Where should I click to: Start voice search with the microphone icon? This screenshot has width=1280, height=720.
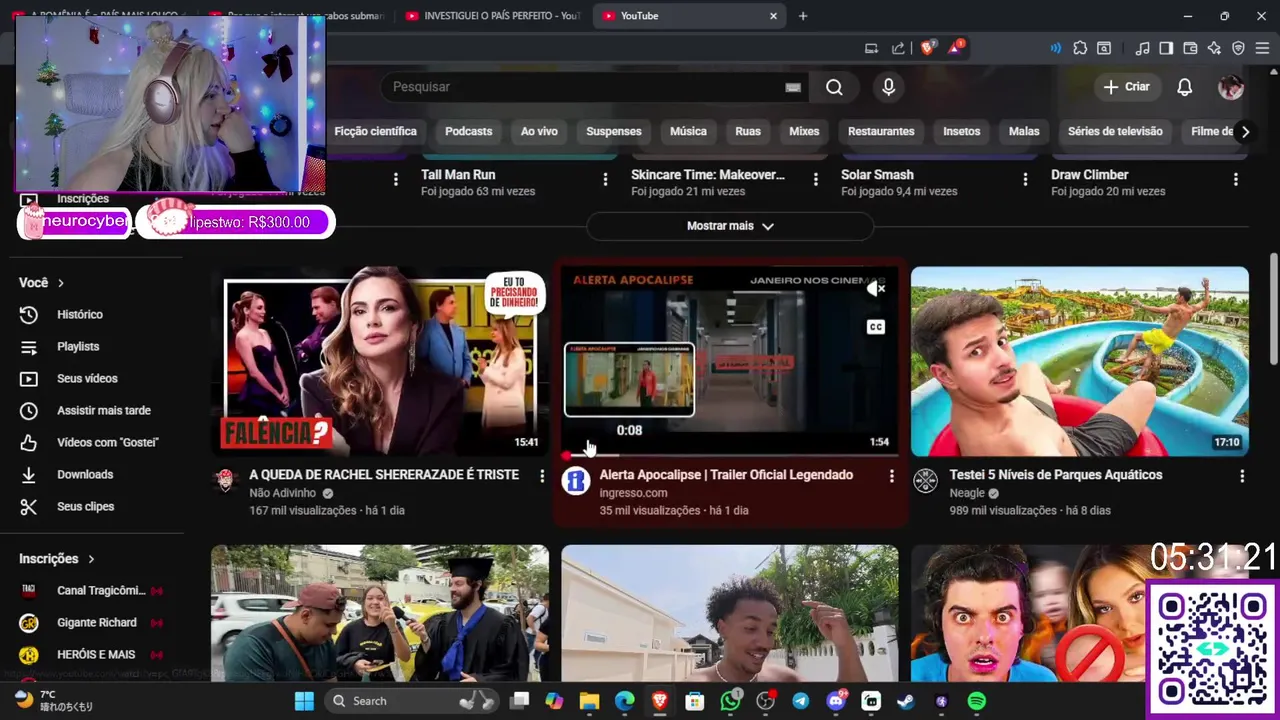(888, 87)
